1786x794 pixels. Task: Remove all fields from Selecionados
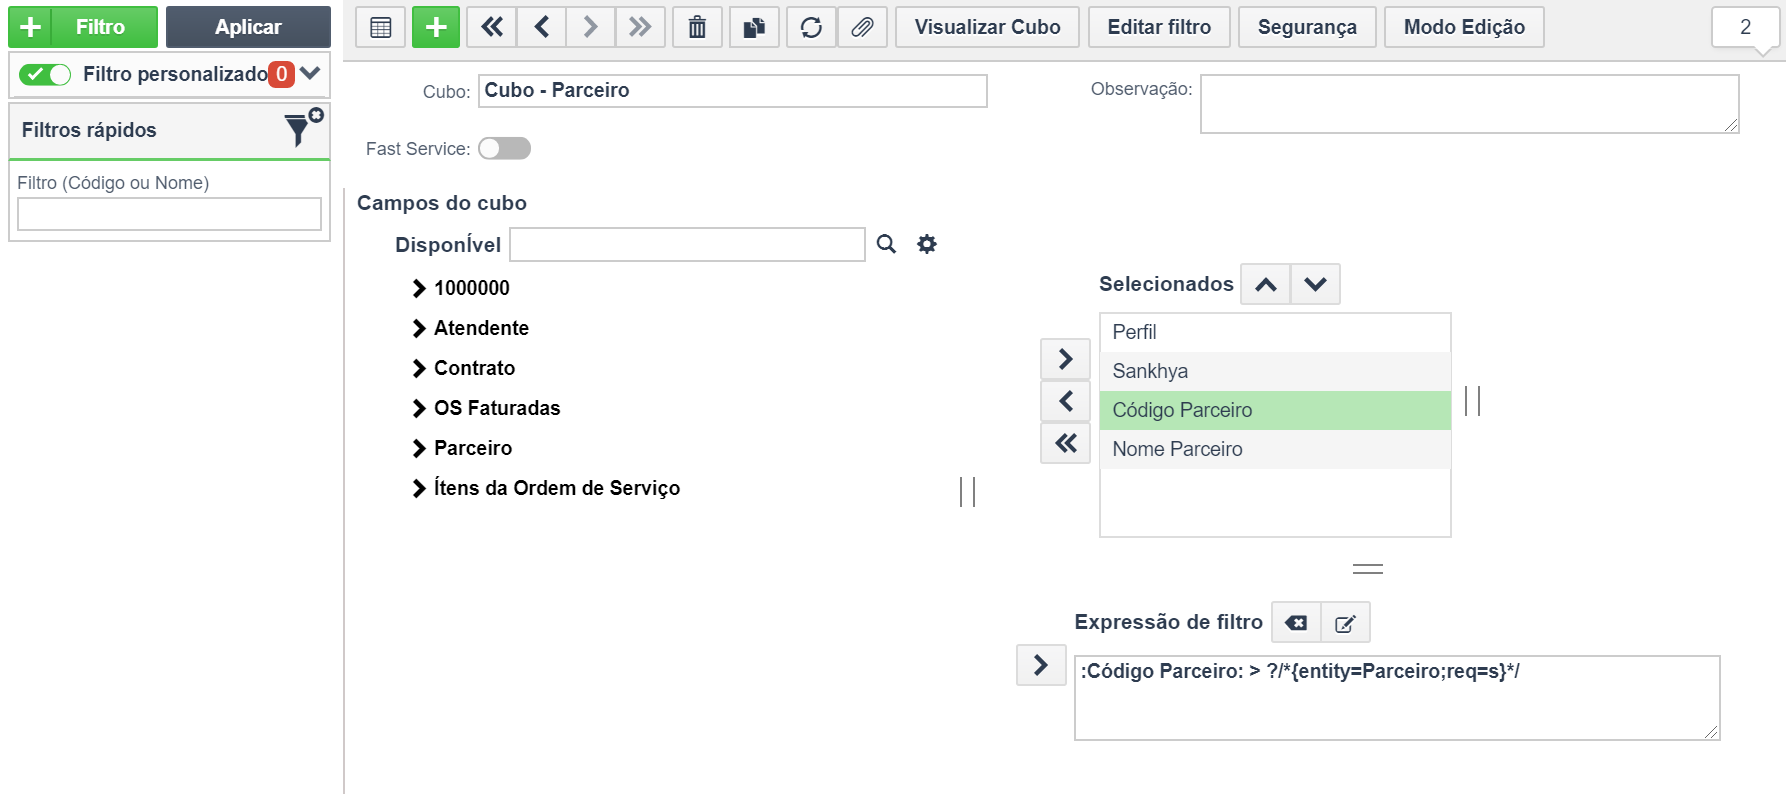[x=1066, y=443]
